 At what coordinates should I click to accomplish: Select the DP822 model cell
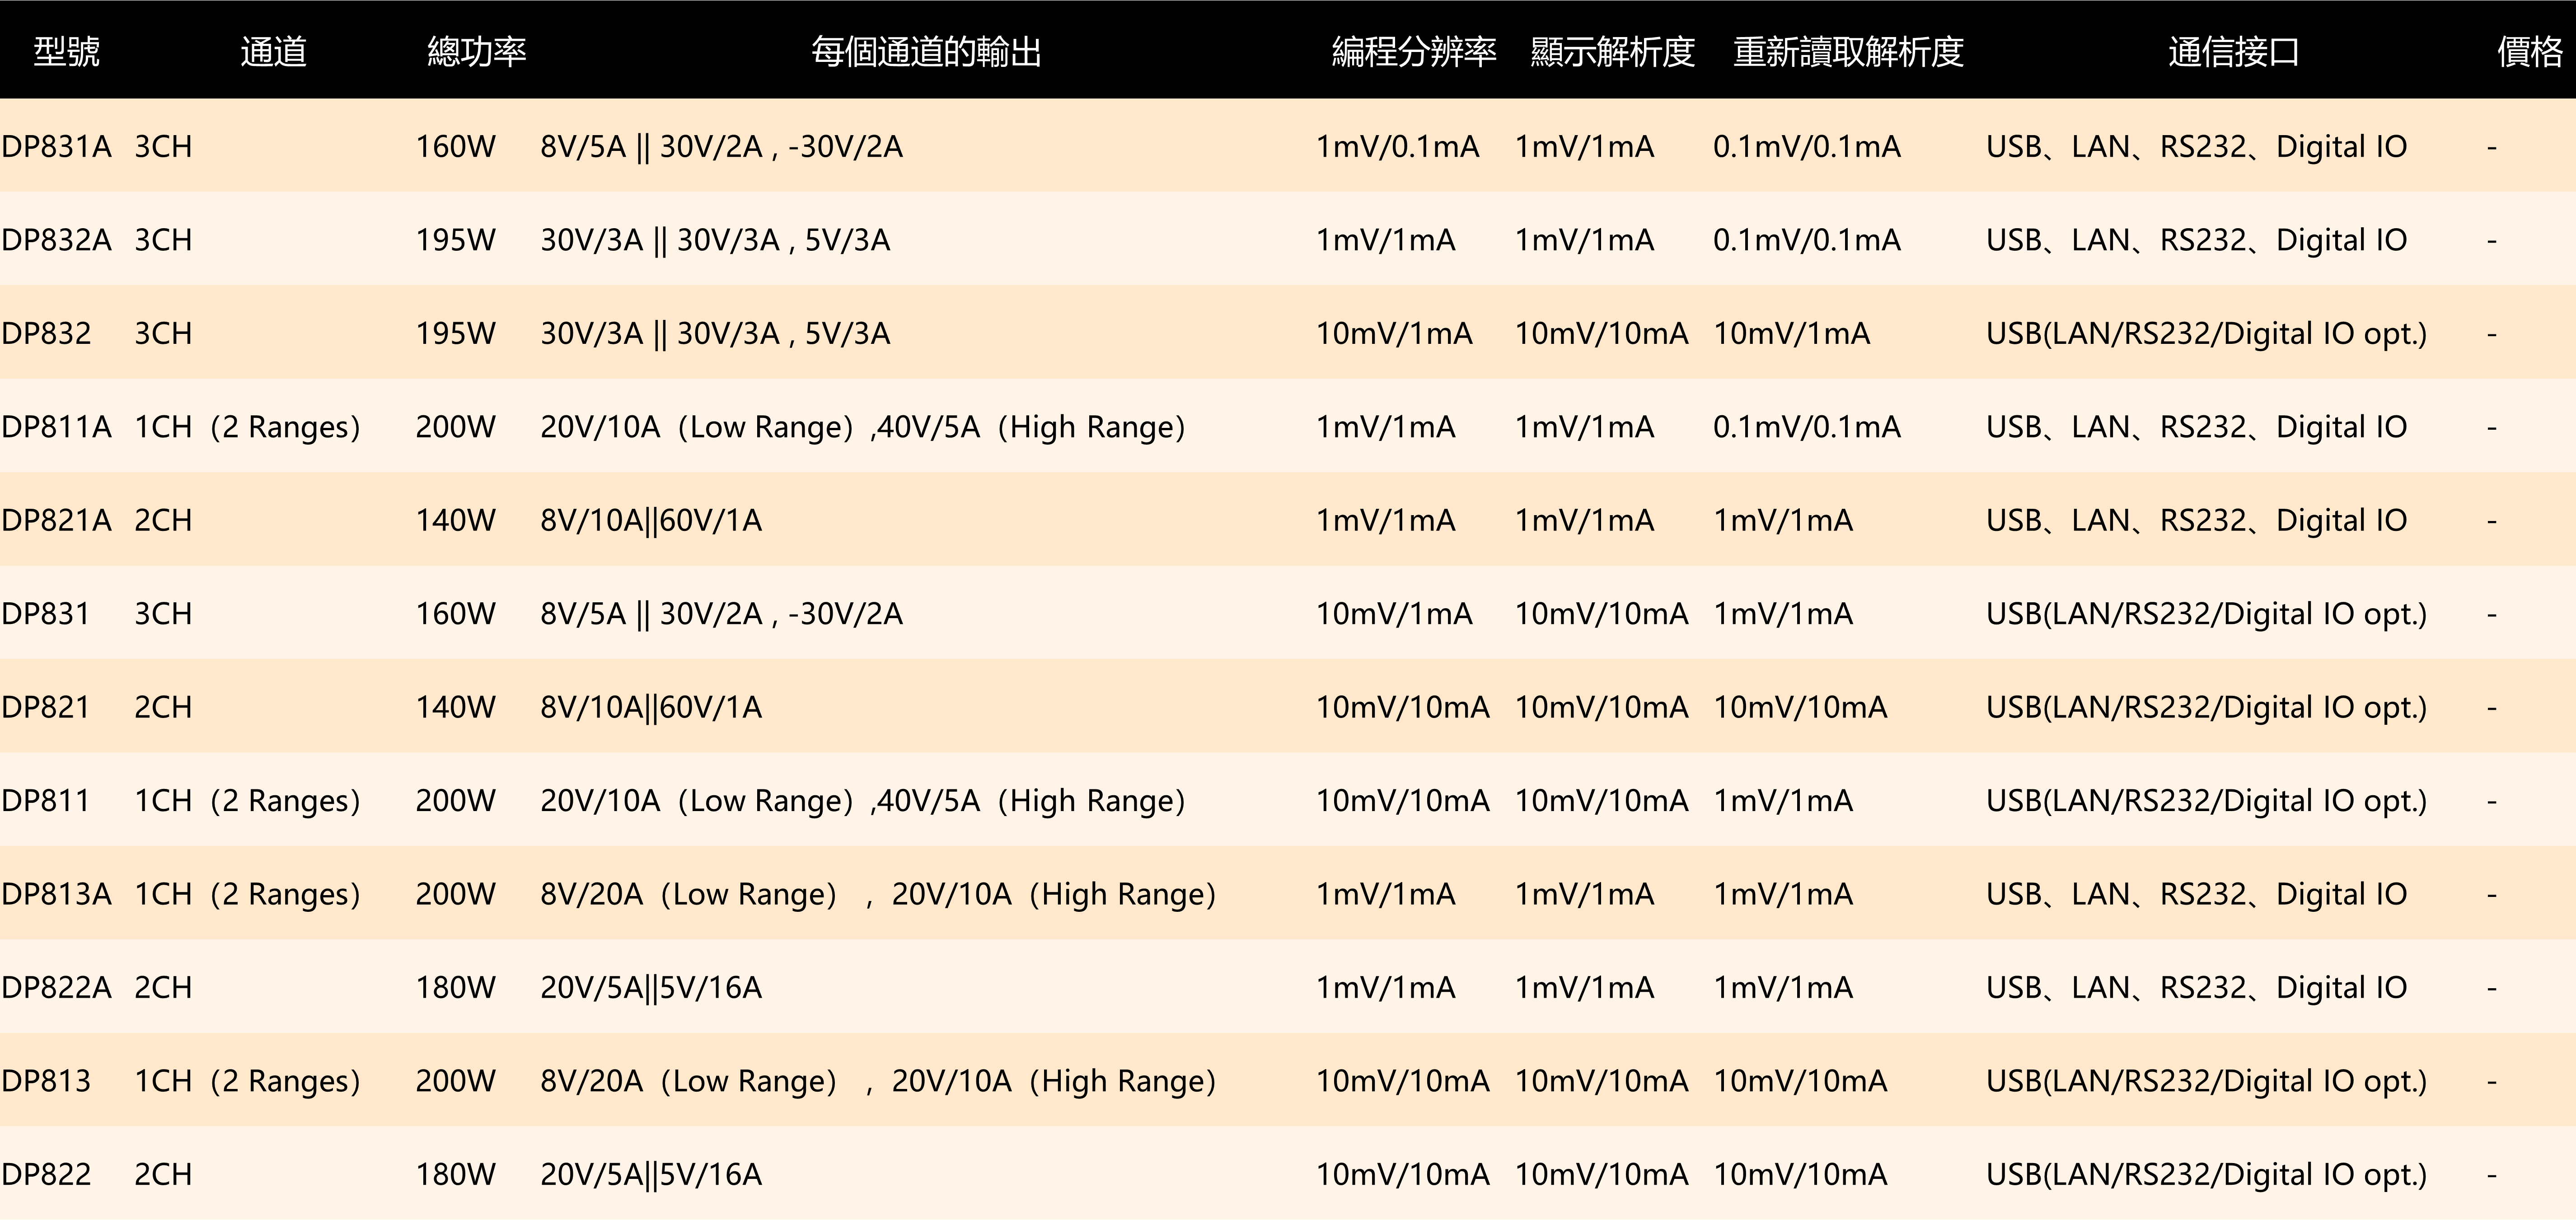tap(46, 1174)
